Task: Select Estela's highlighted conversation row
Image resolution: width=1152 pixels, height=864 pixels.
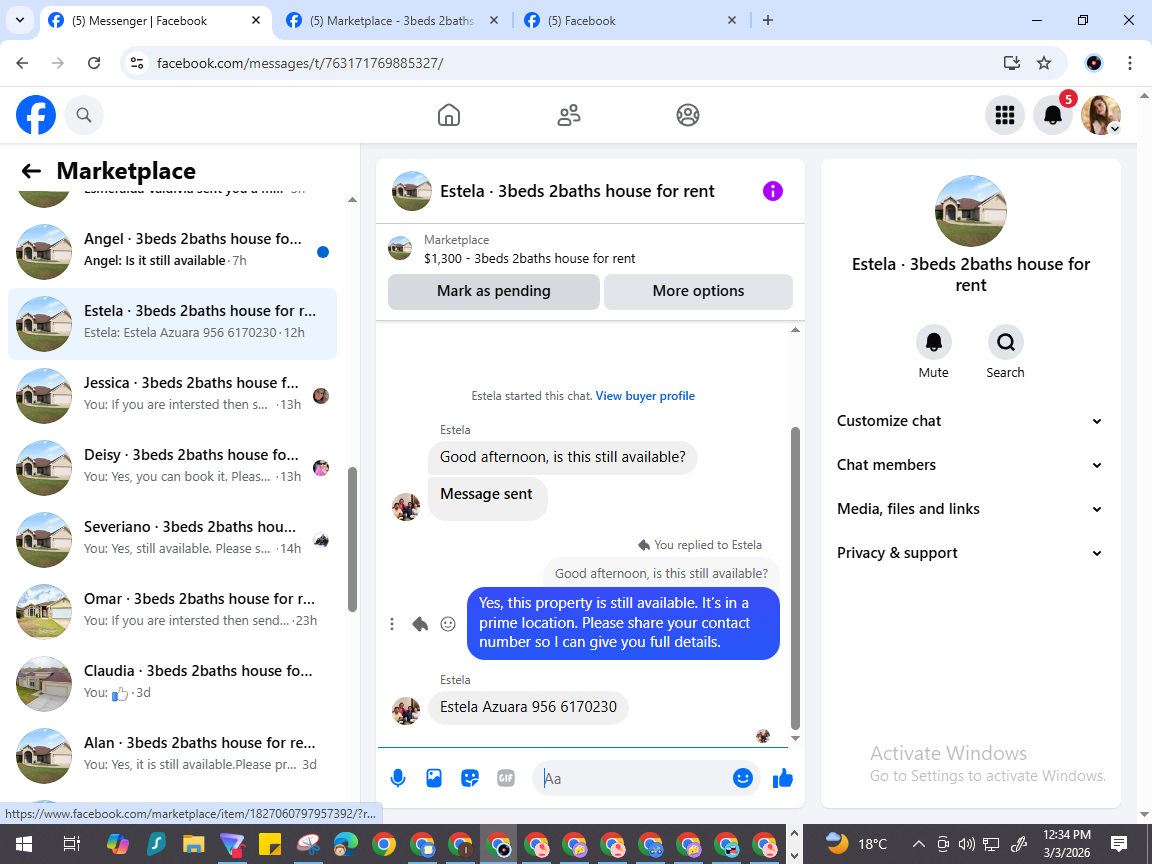Action: (x=172, y=324)
